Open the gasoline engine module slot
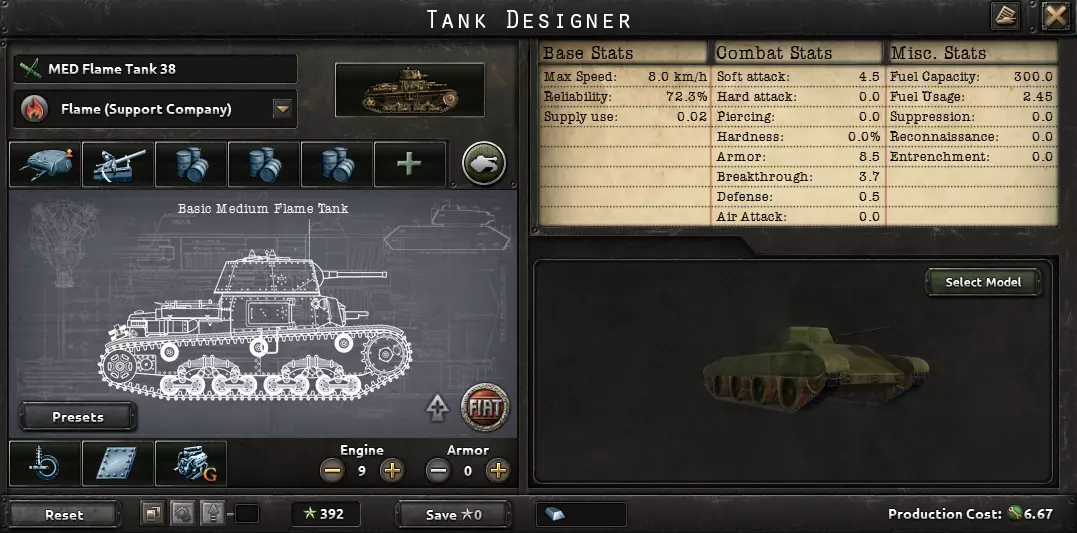1077x533 pixels. coord(191,464)
